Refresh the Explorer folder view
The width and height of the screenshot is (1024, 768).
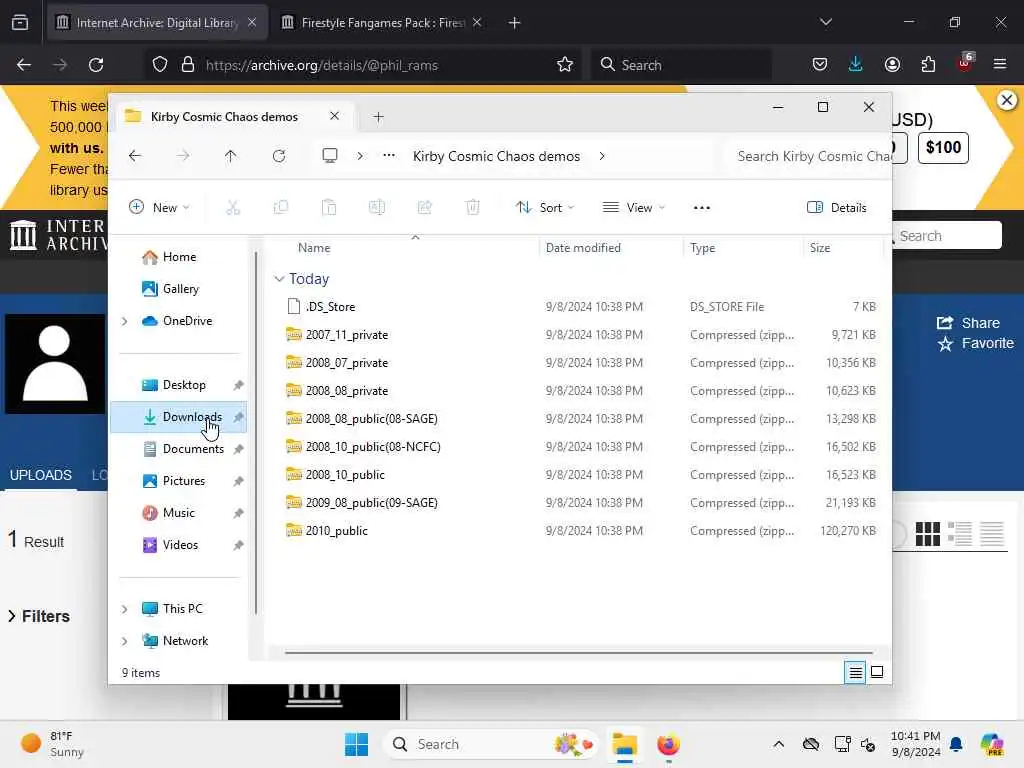[x=279, y=156]
